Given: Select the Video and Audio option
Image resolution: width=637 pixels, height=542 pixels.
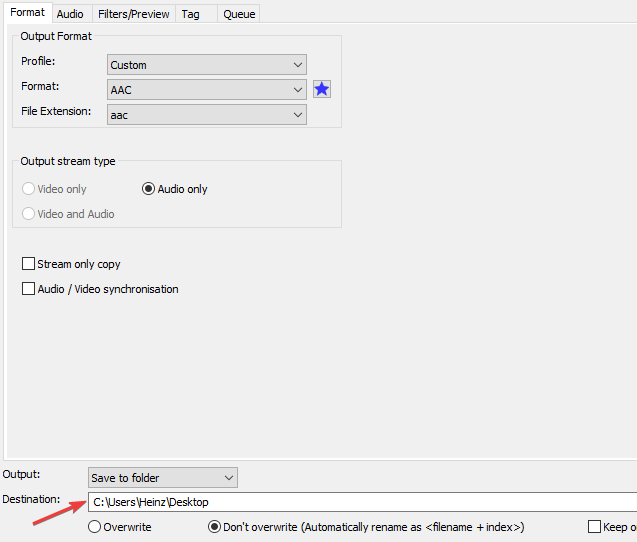Looking at the screenshot, I should coord(29,214).
